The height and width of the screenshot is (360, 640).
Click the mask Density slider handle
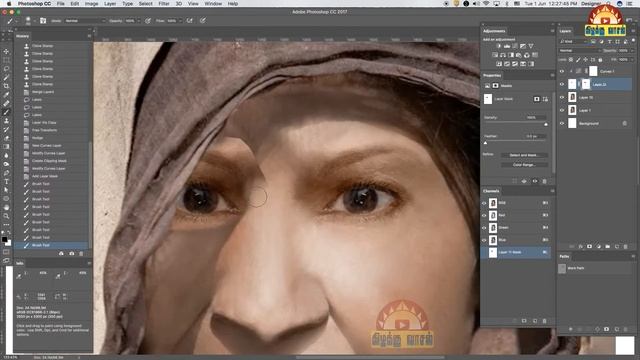click(x=546, y=124)
